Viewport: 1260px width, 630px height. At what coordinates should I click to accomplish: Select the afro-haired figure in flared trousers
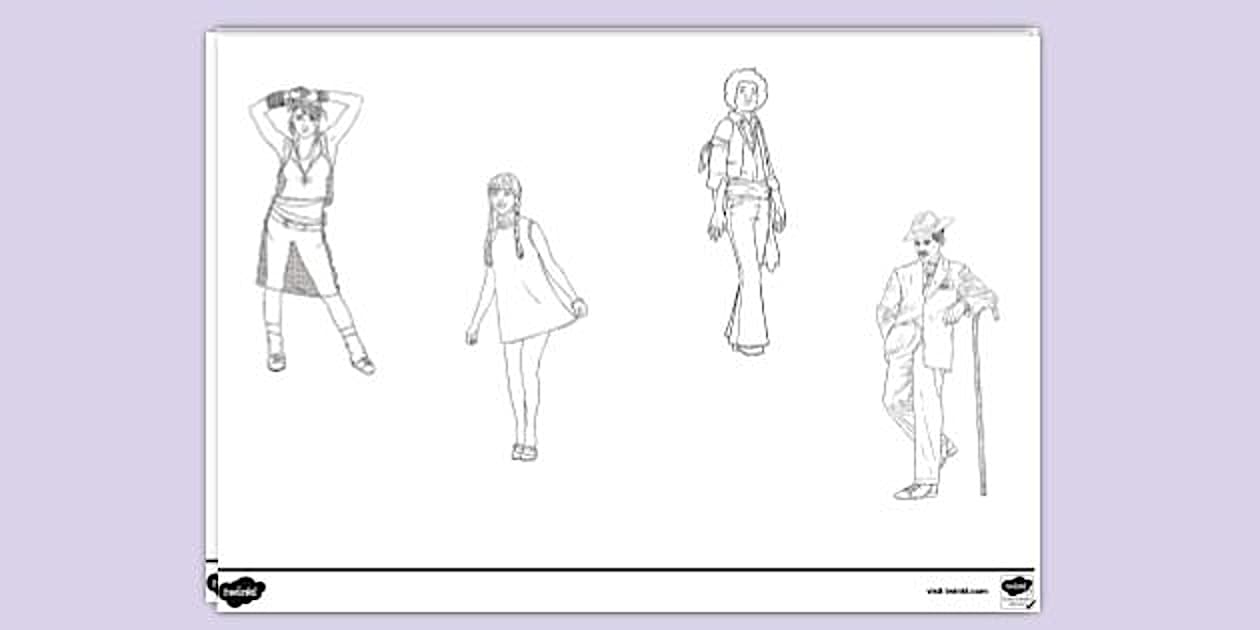[745, 210]
